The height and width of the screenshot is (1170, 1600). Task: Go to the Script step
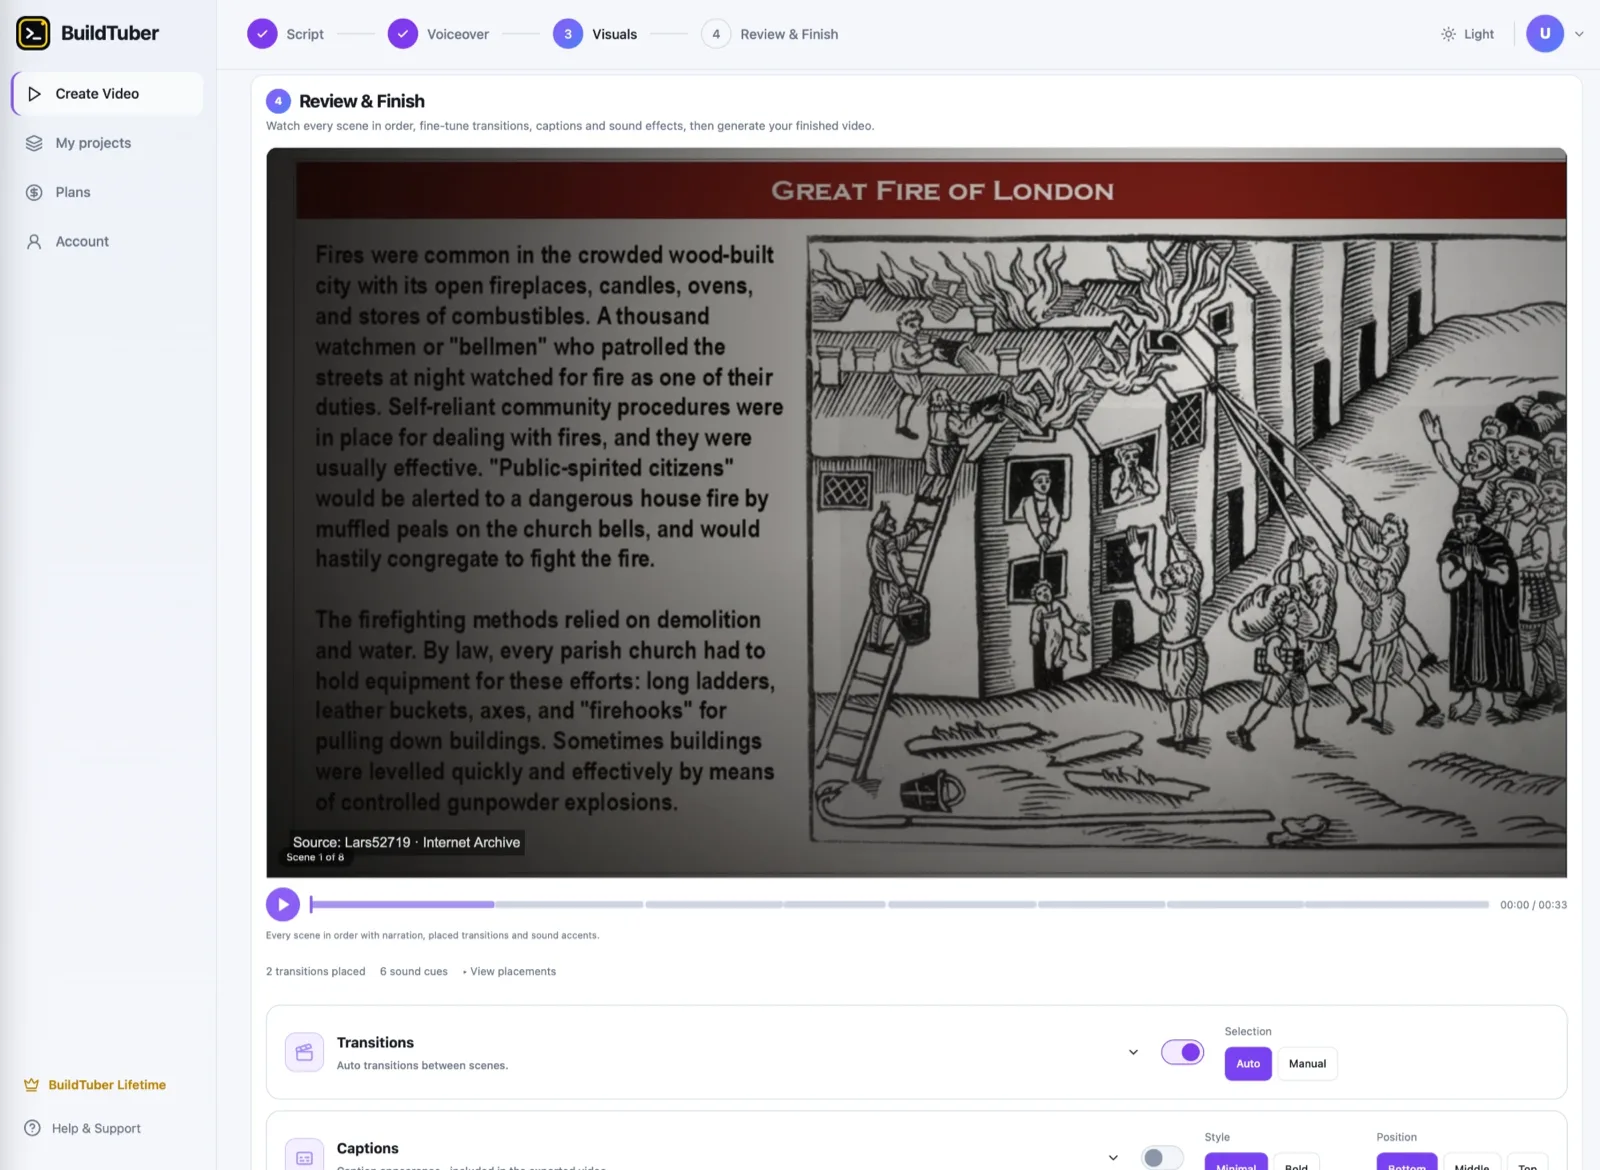pos(286,34)
